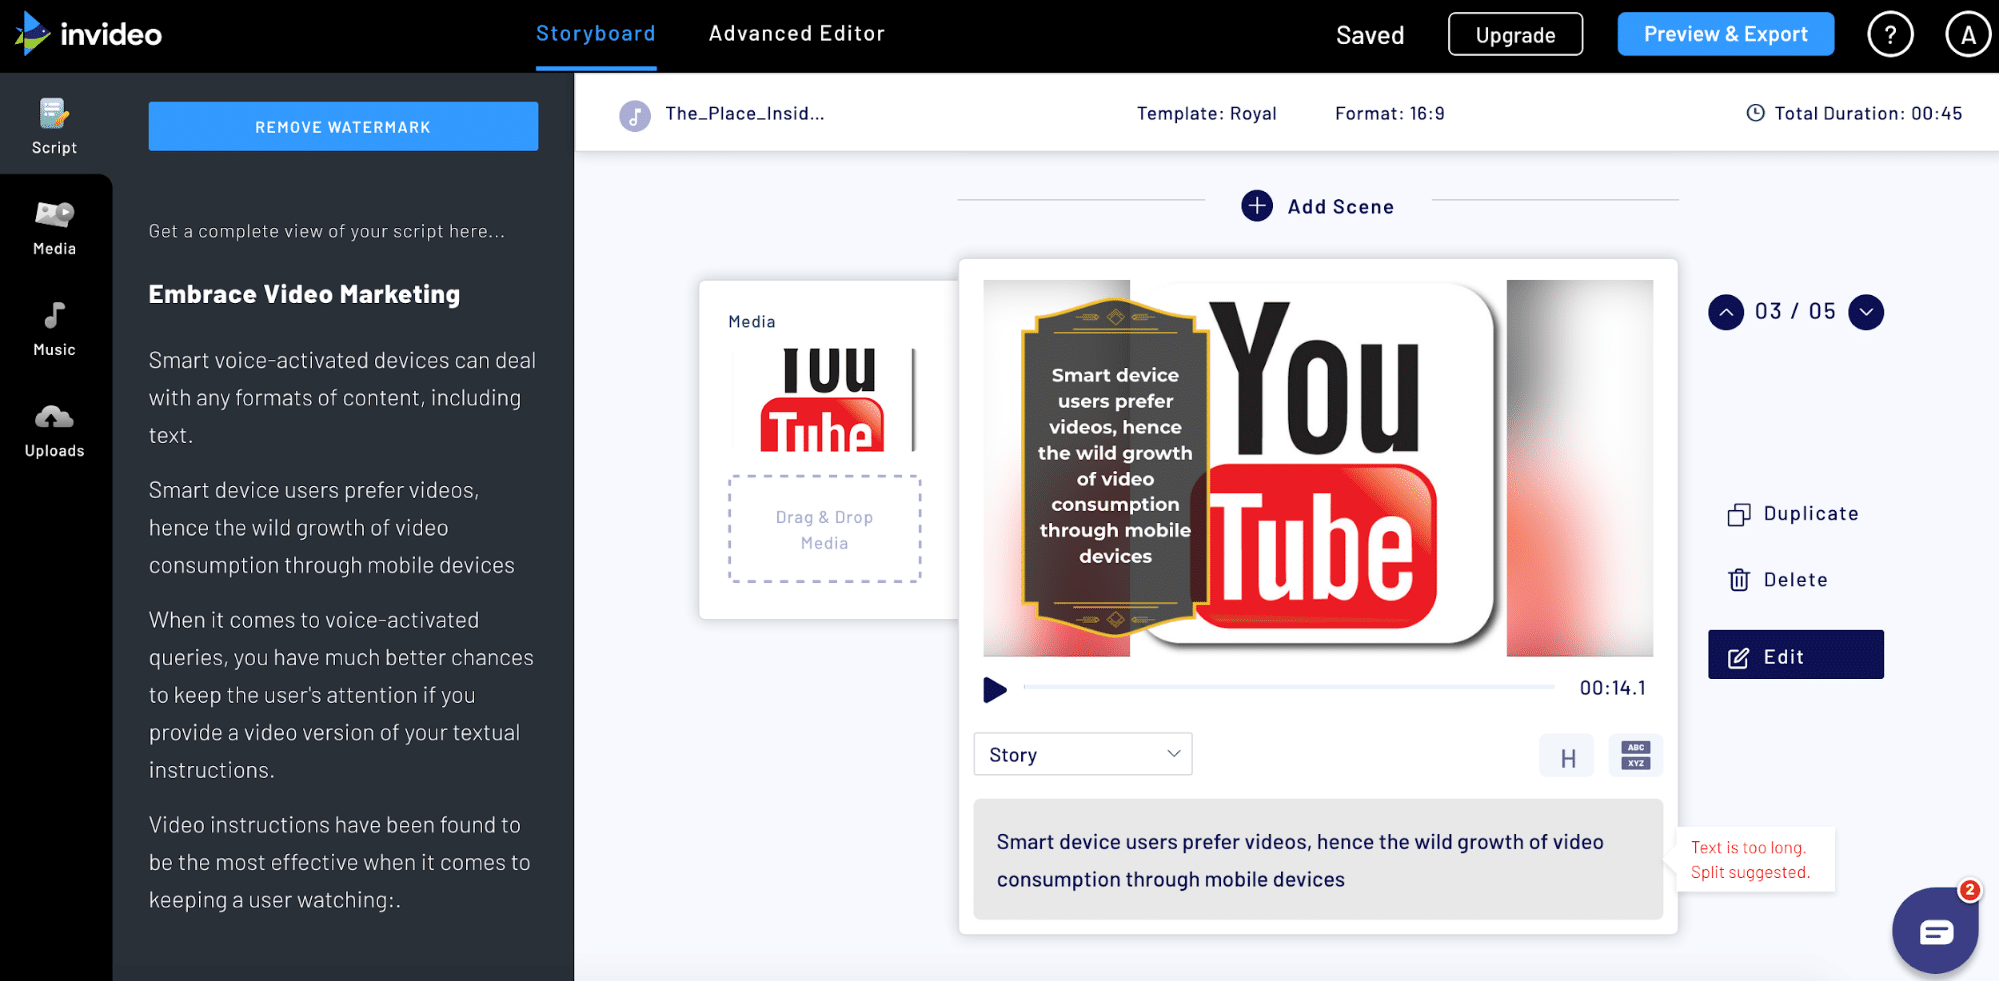Click 'Smart device users prefer videos' script paragraph
Image resolution: width=1999 pixels, height=982 pixels.
click(332, 528)
